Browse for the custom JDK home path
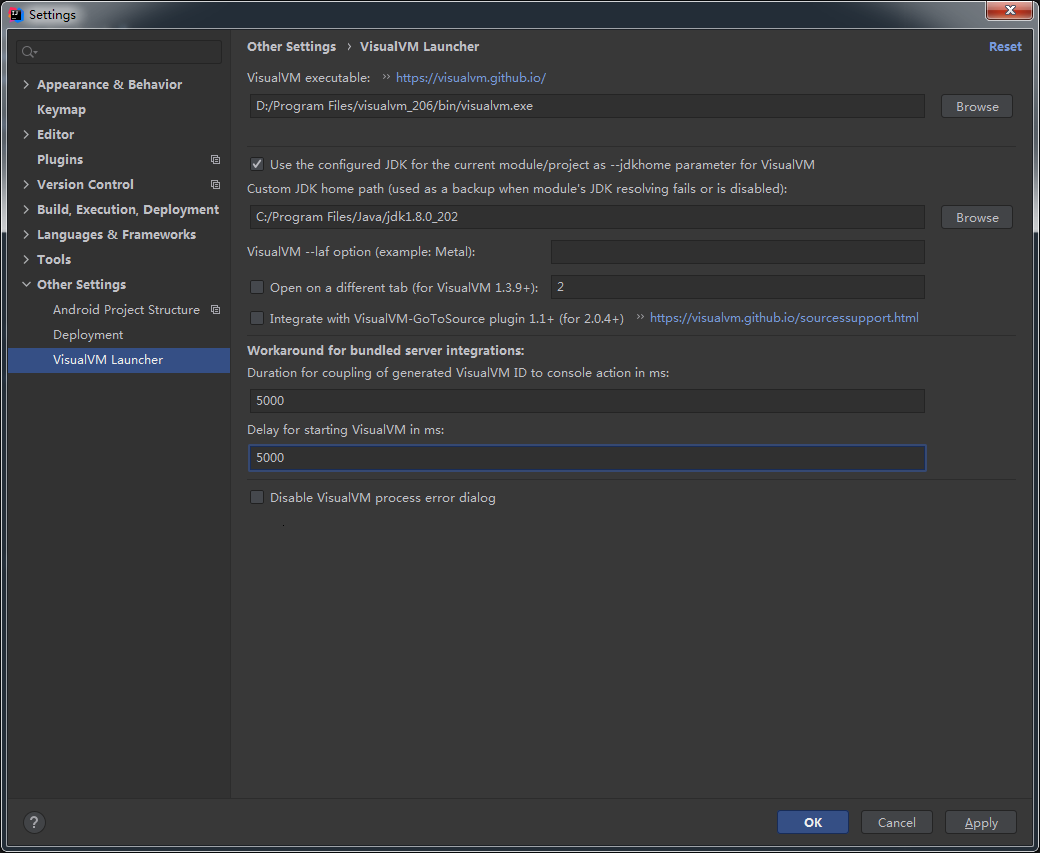The image size is (1040, 853). pos(976,218)
